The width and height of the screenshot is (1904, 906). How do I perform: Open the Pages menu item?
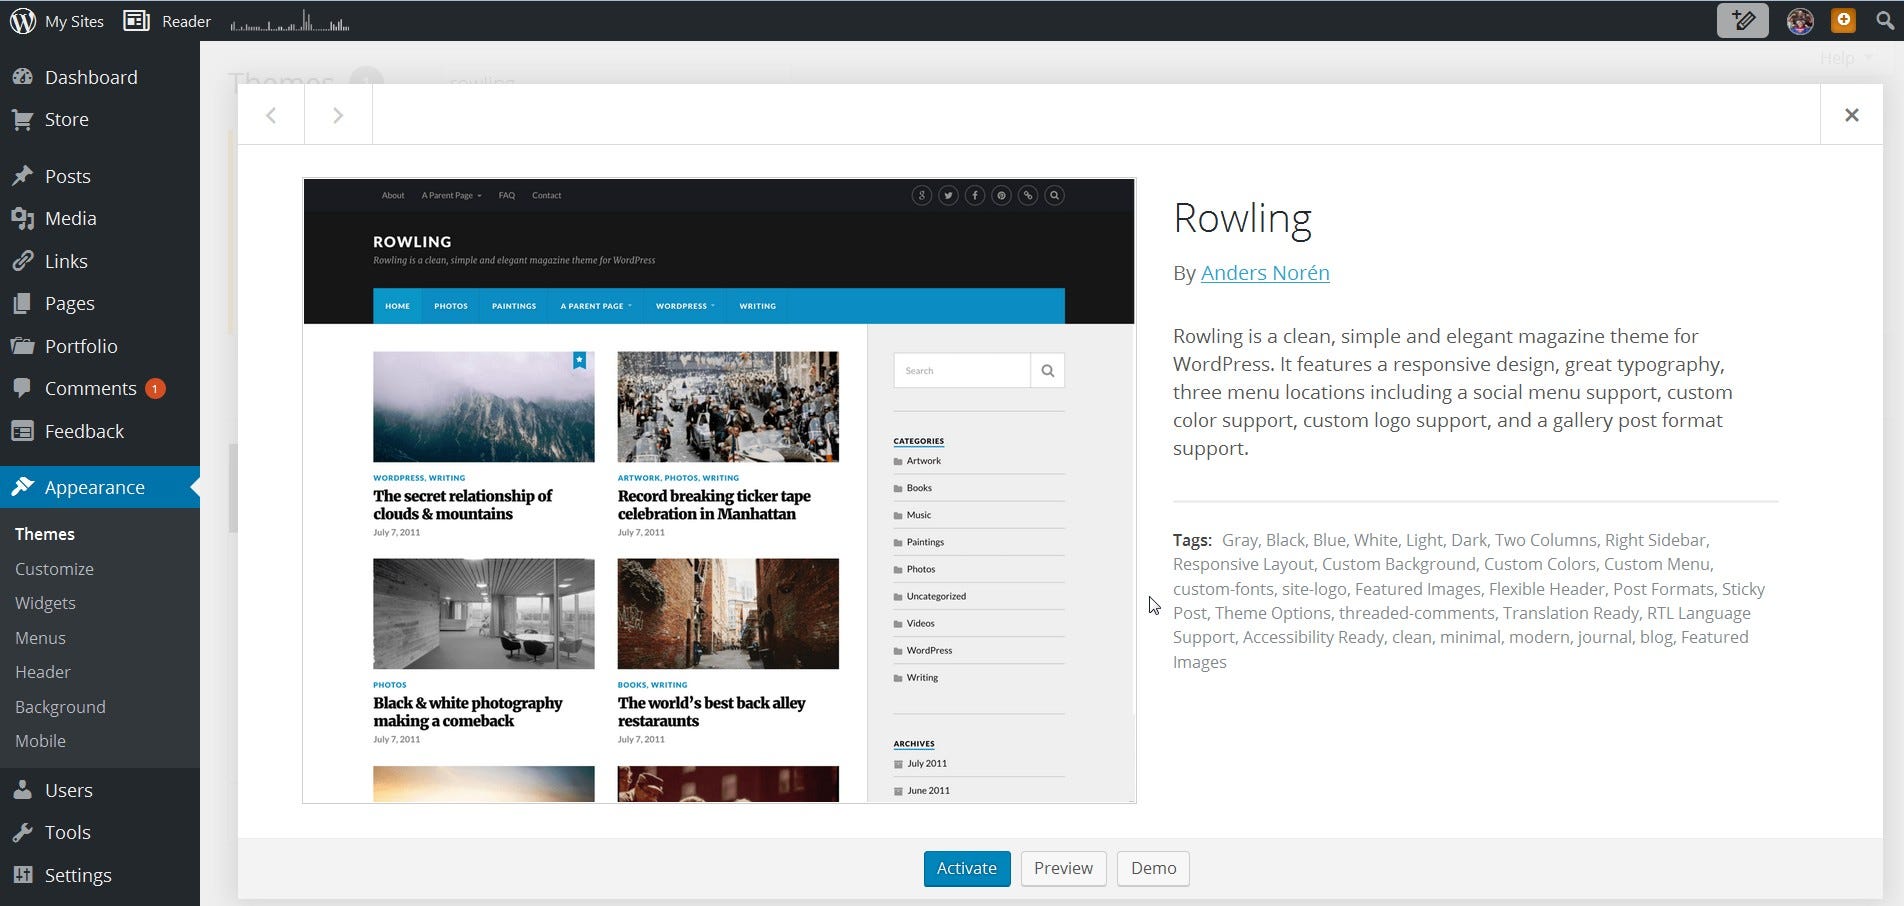click(x=69, y=303)
